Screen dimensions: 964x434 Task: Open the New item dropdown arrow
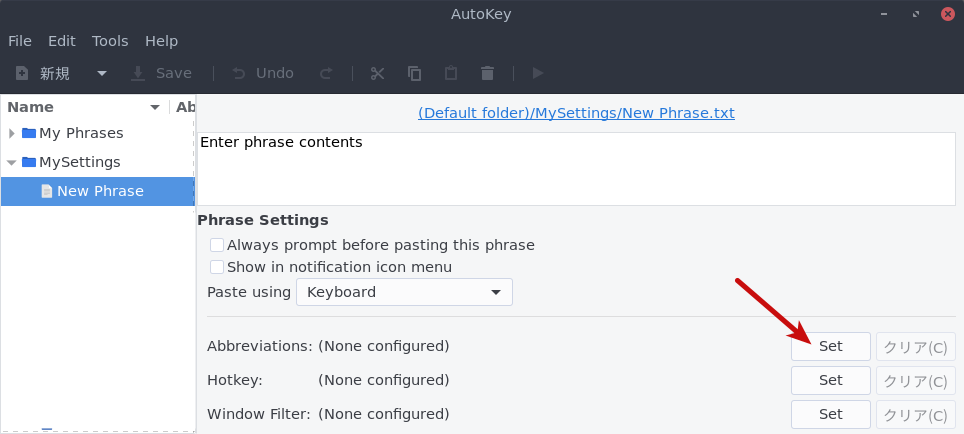[x=102, y=73]
